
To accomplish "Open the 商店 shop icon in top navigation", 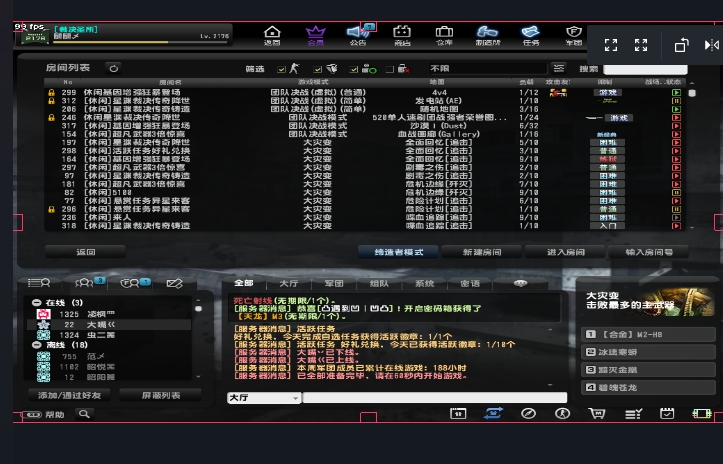I will 402,35.
